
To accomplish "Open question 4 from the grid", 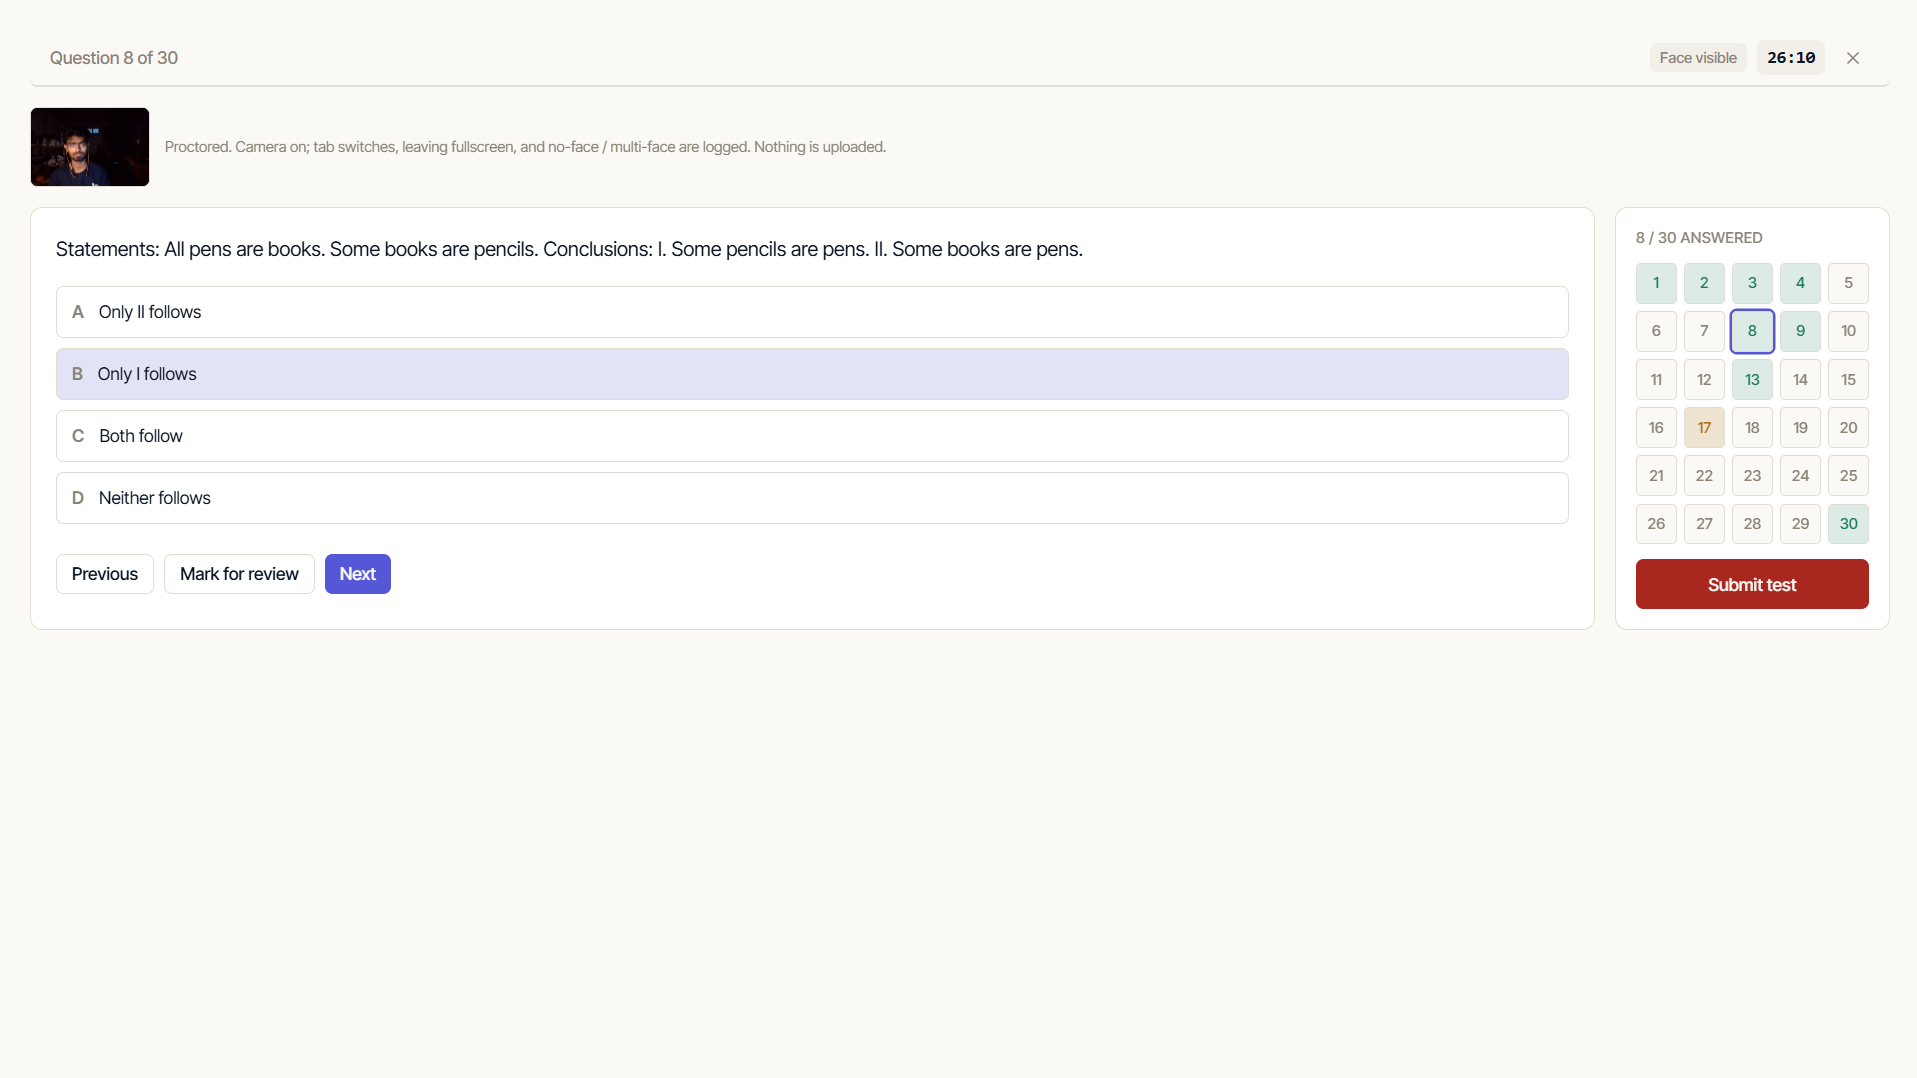I will click(x=1800, y=283).
